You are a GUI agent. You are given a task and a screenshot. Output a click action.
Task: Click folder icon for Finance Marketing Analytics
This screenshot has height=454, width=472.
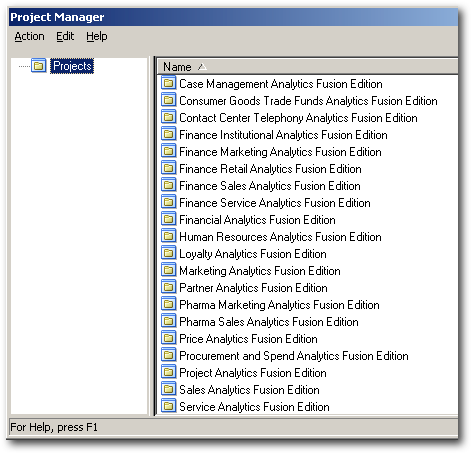(168, 151)
